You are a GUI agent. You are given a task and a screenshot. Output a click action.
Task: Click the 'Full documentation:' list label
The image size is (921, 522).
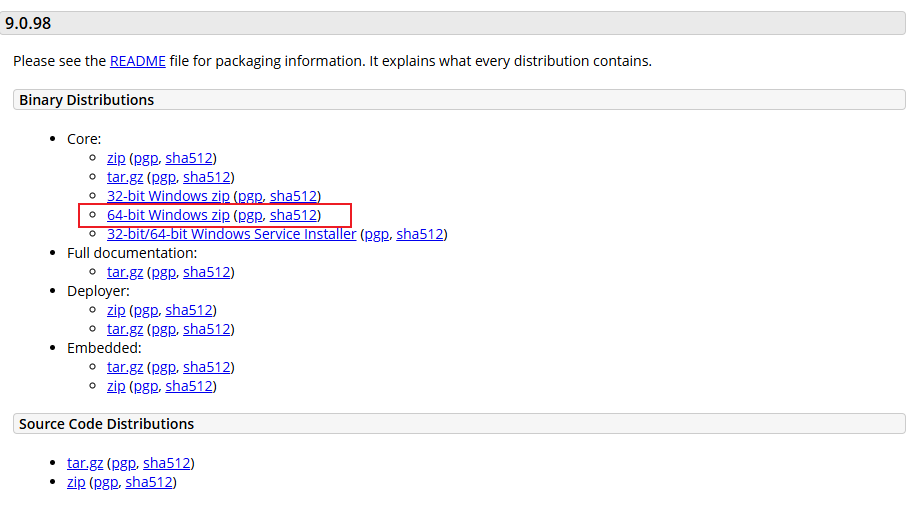[132, 253]
